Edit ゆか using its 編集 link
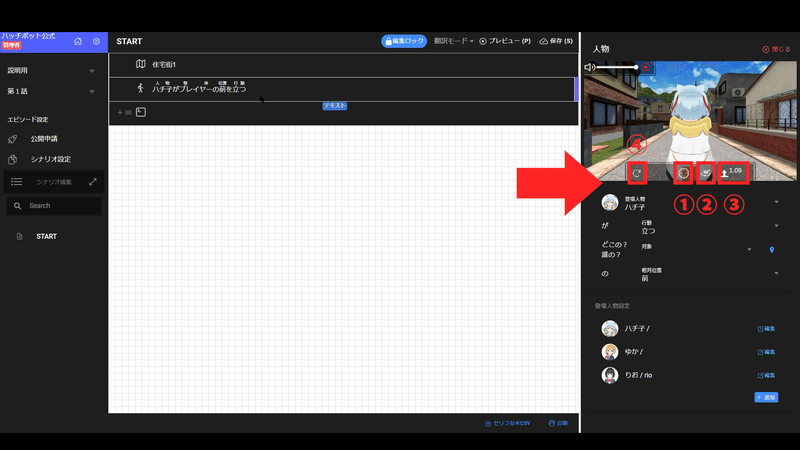The height and width of the screenshot is (450, 800). [x=766, y=352]
